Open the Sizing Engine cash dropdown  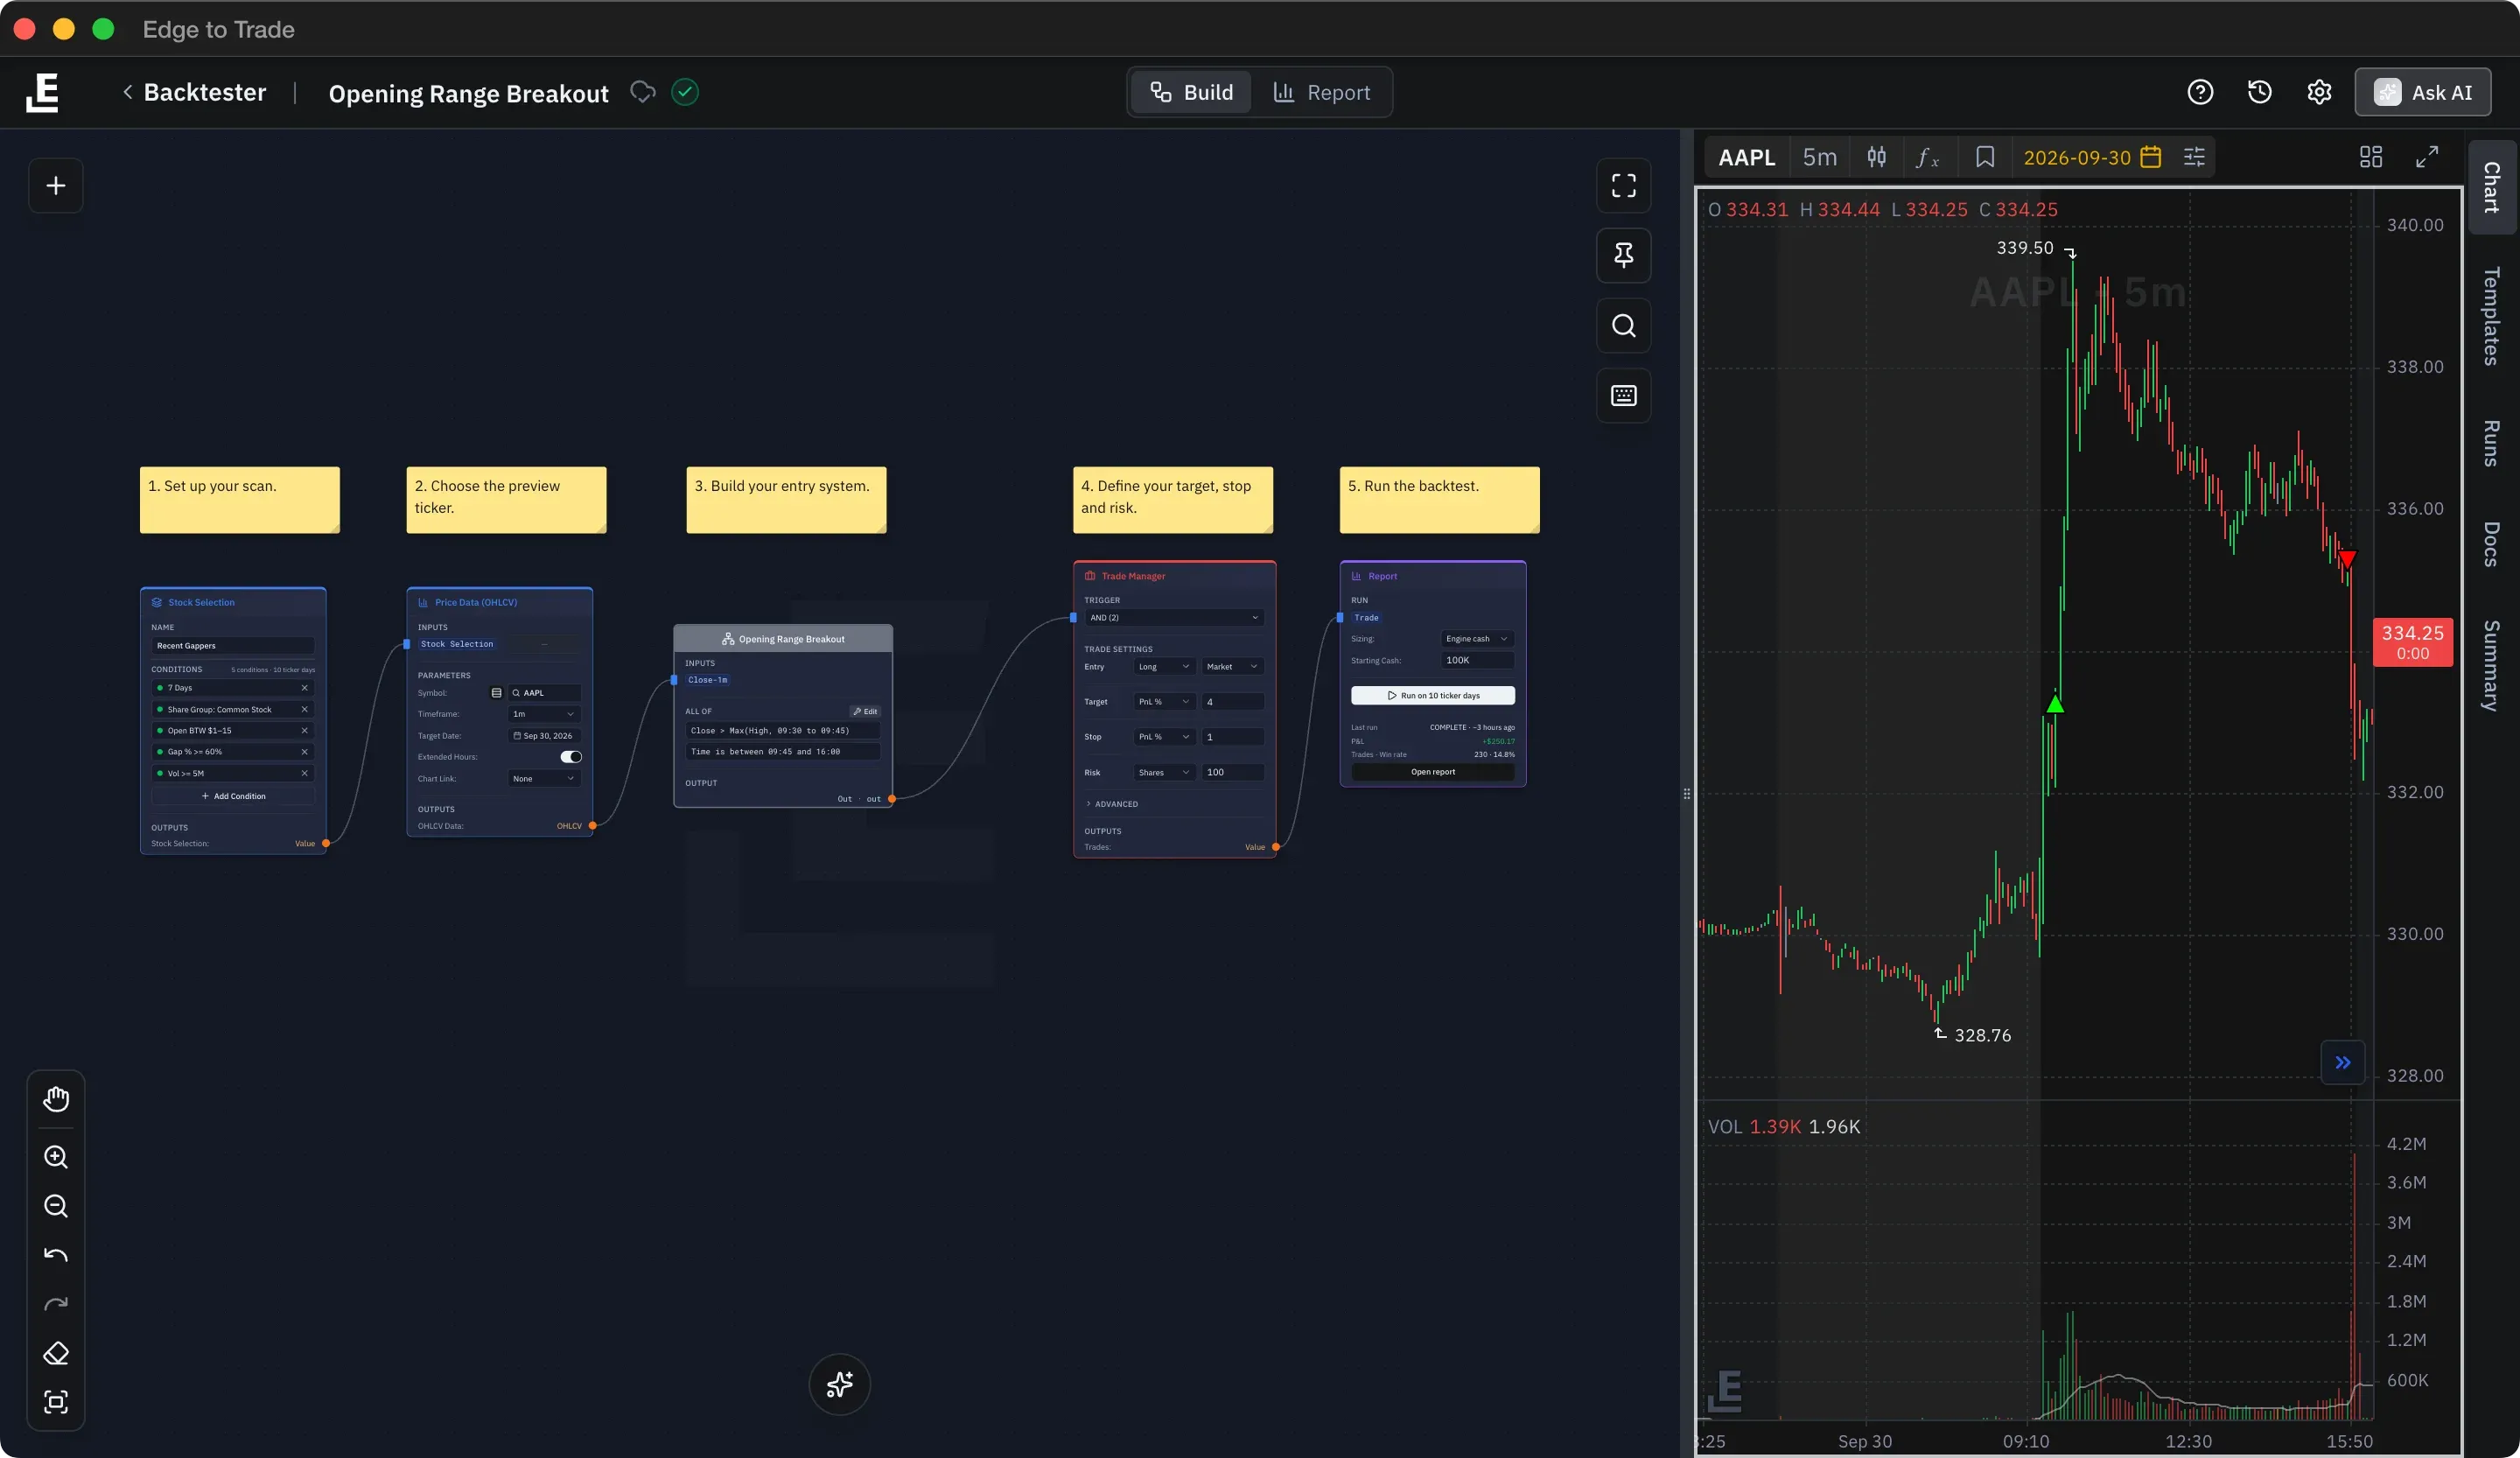tap(1477, 639)
